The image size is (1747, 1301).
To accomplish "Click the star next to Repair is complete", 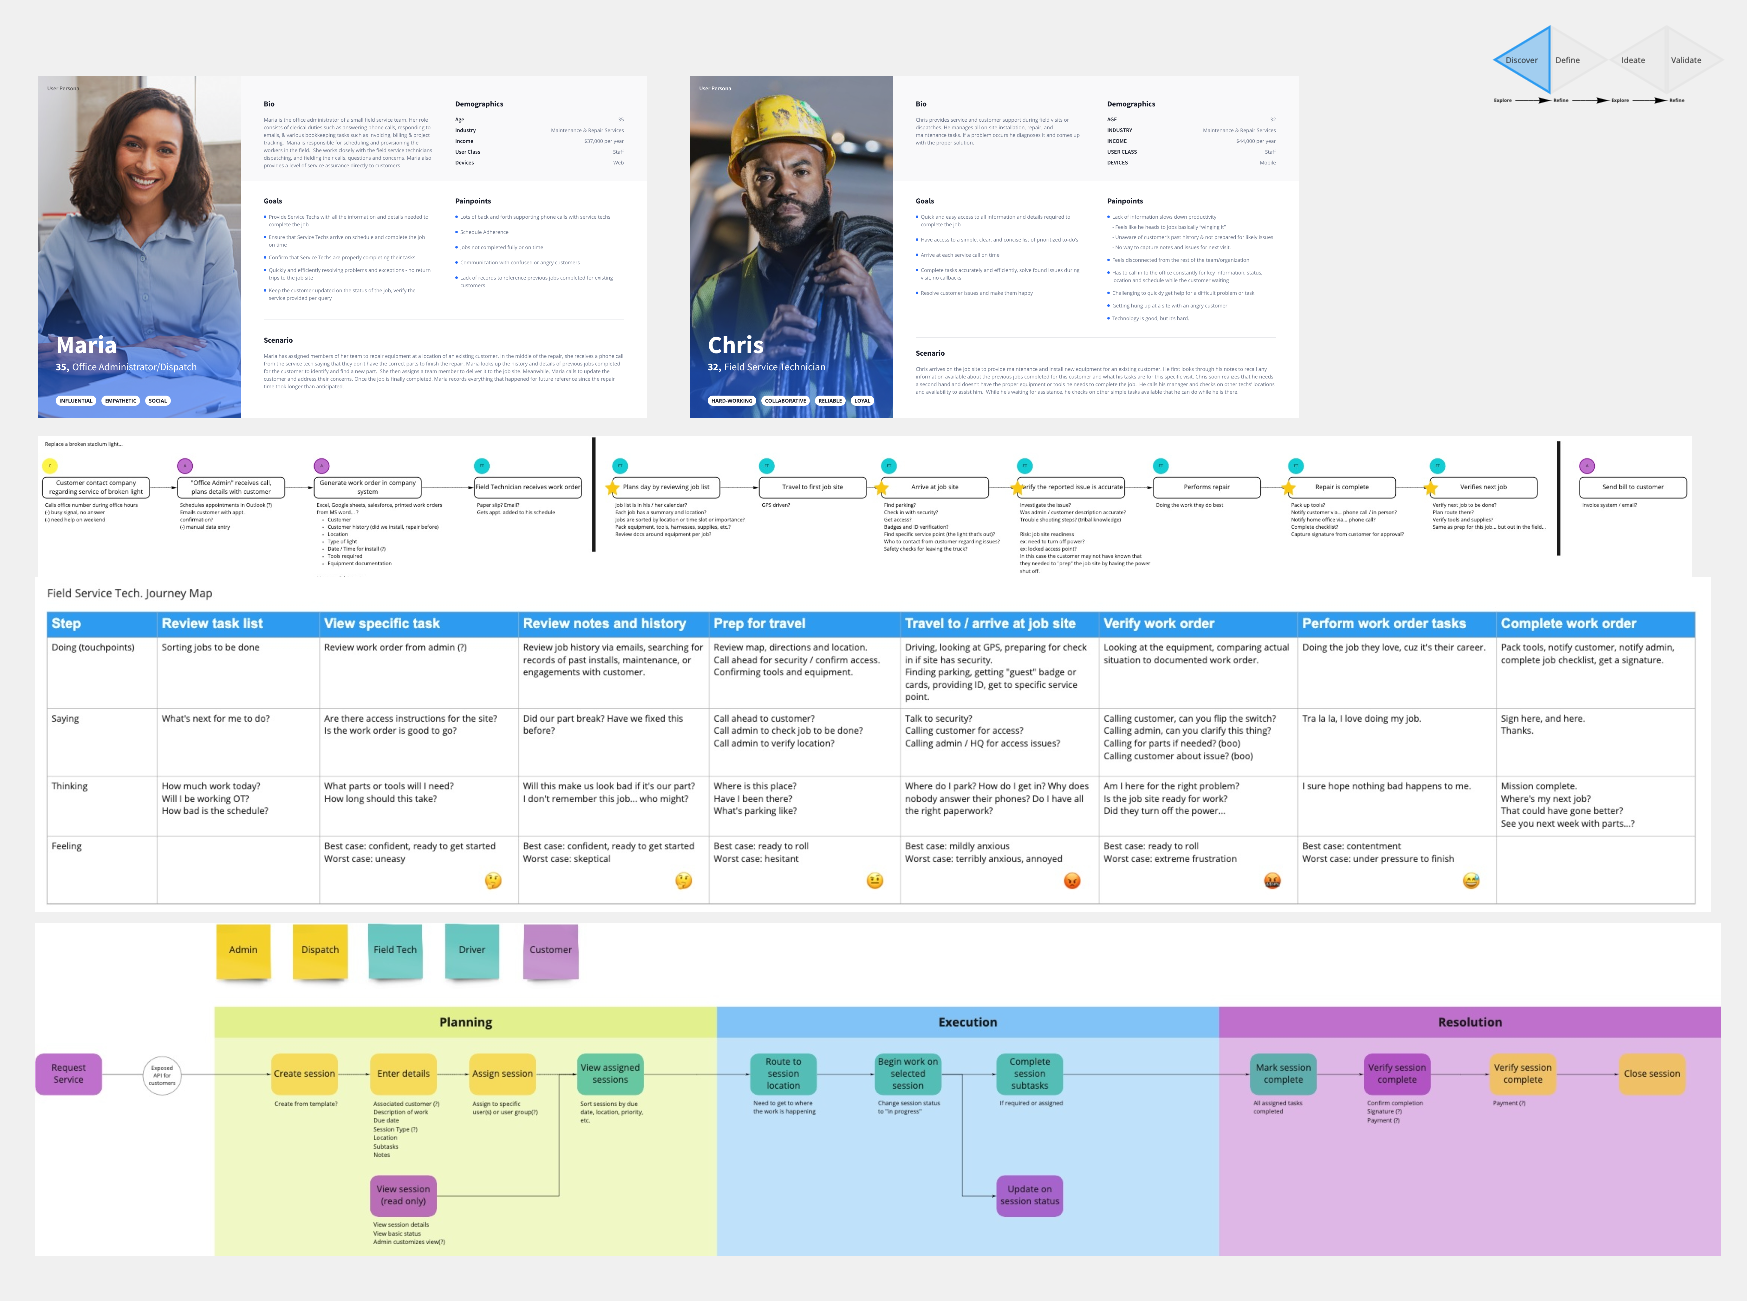I will (1288, 488).
